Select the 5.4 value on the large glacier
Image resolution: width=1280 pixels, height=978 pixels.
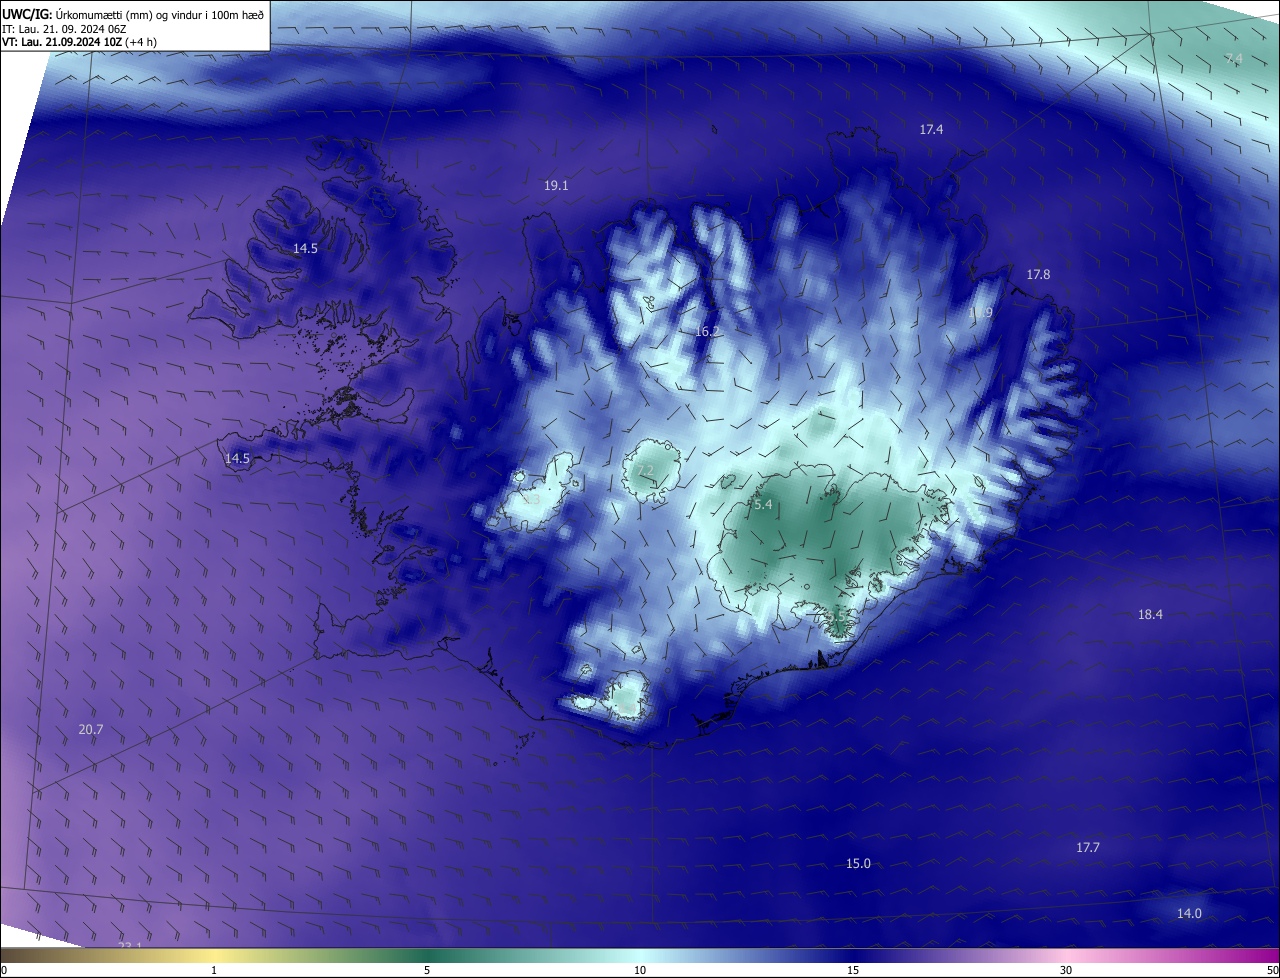pyautogui.click(x=763, y=505)
